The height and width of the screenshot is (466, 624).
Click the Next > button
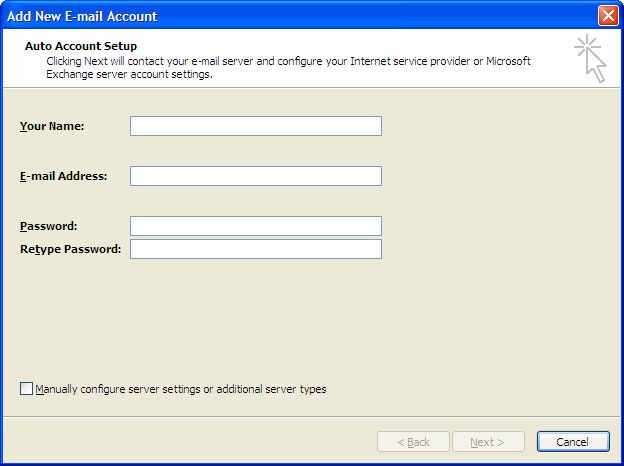[x=488, y=442]
